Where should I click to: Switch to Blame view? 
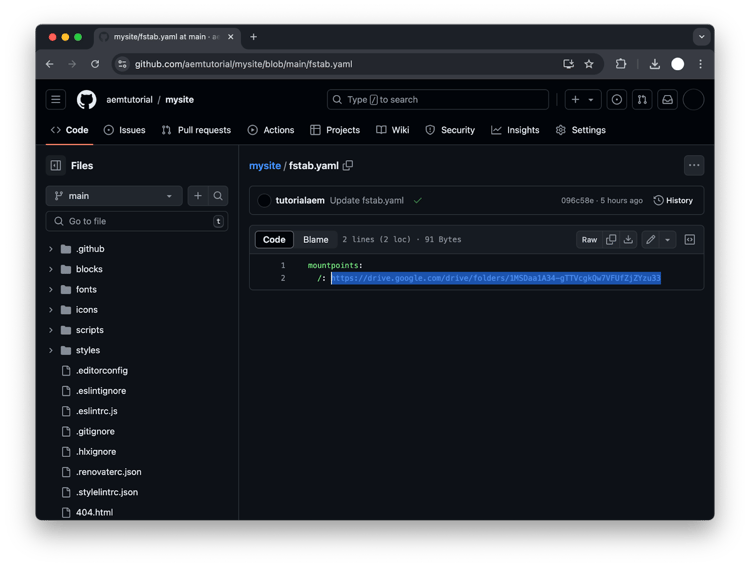click(316, 240)
